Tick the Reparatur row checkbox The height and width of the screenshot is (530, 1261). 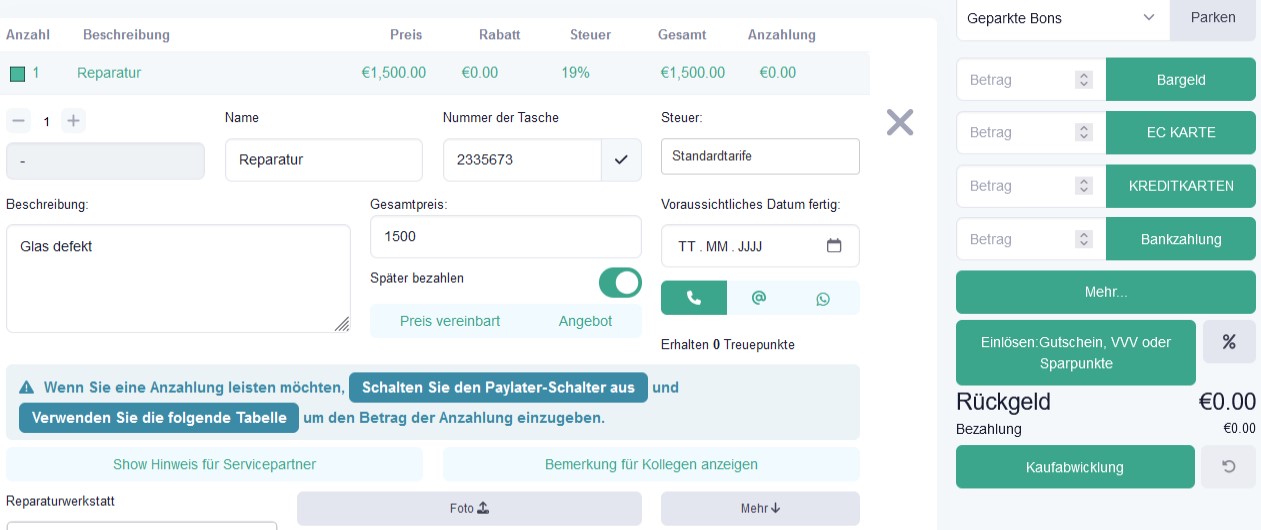[17, 74]
